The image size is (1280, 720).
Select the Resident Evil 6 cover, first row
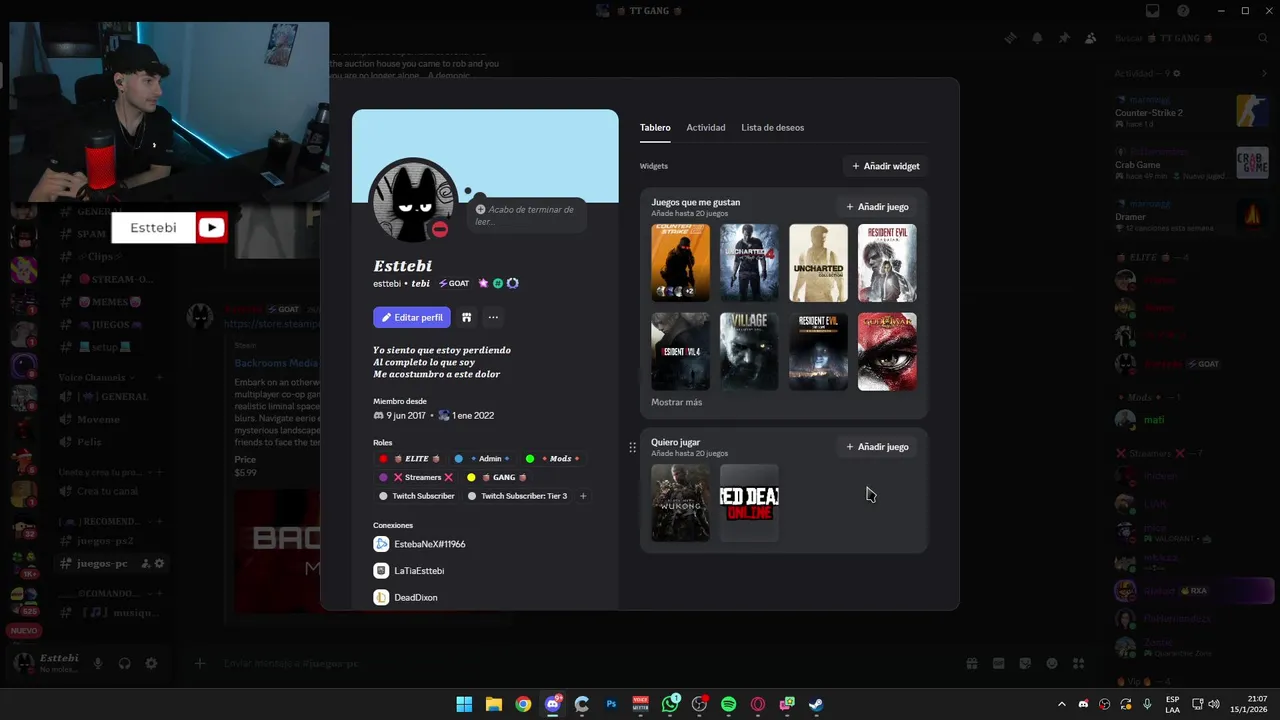coord(887,262)
